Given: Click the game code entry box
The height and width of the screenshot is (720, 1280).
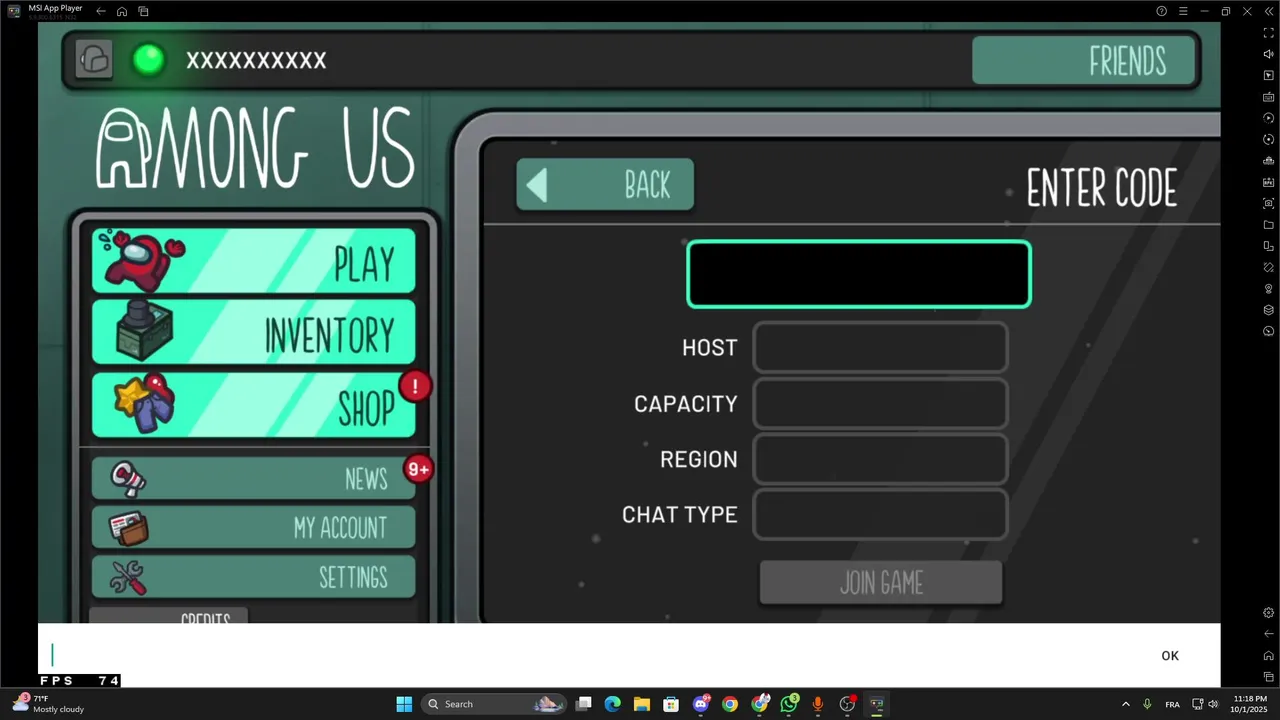Looking at the screenshot, I should click(859, 274).
